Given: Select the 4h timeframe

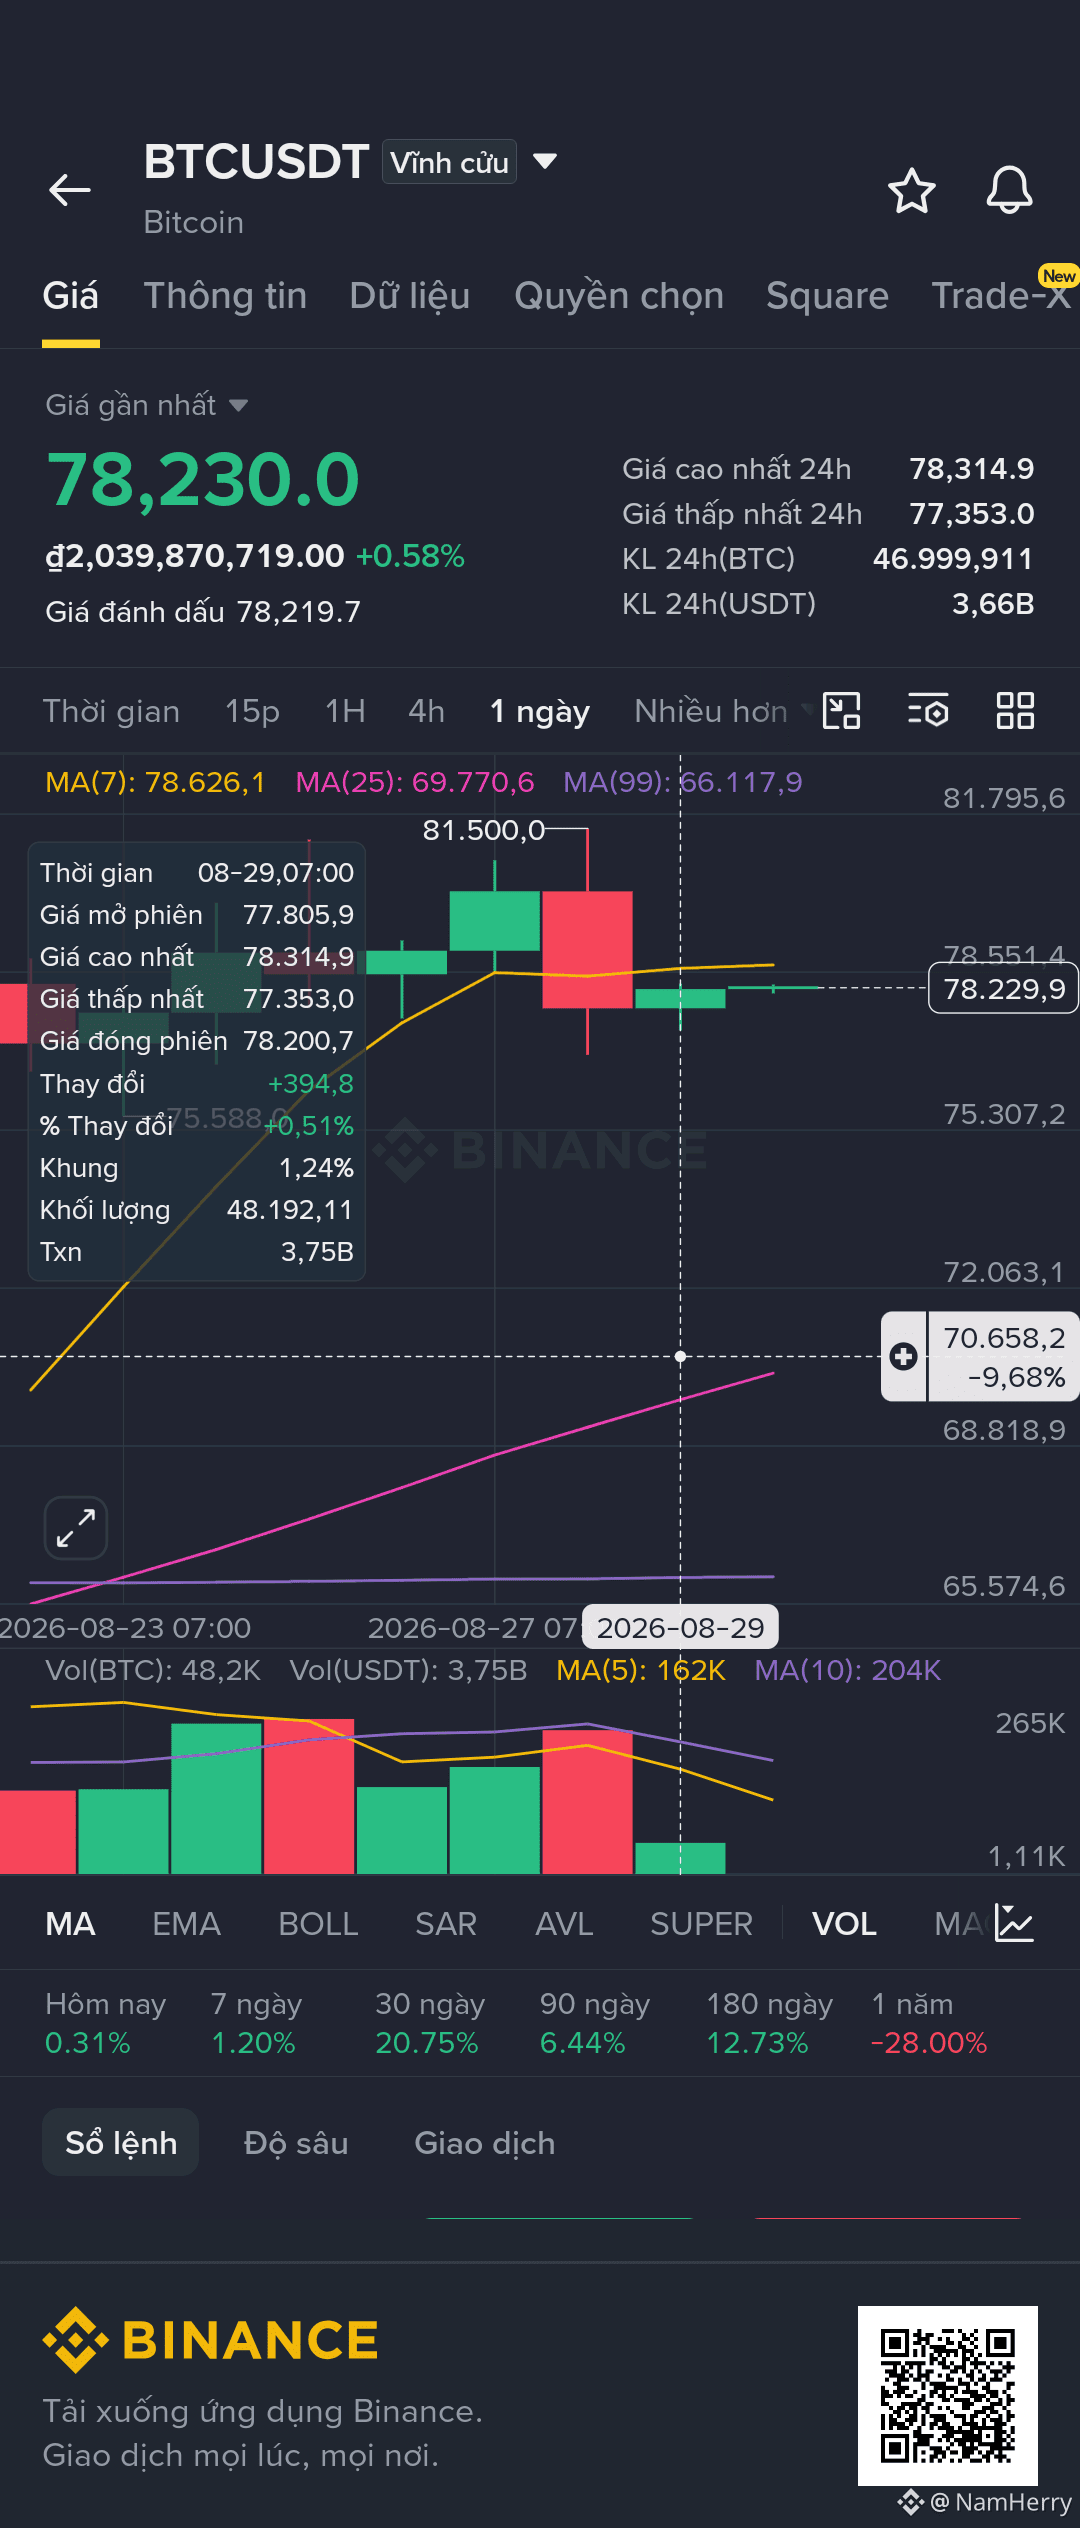Looking at the screenshot, I should click(x=426, y=711).
